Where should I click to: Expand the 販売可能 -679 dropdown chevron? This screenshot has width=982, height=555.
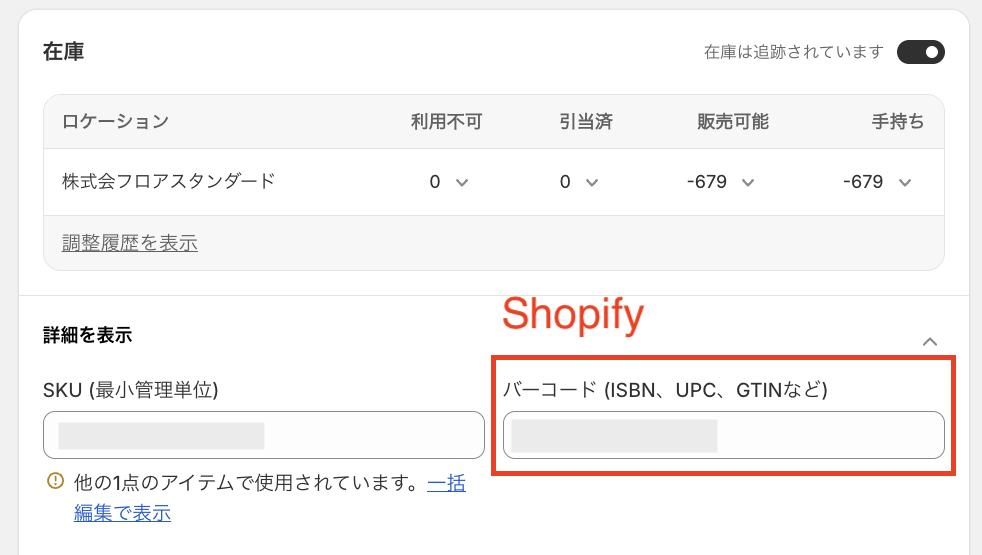tap(748, 183)
